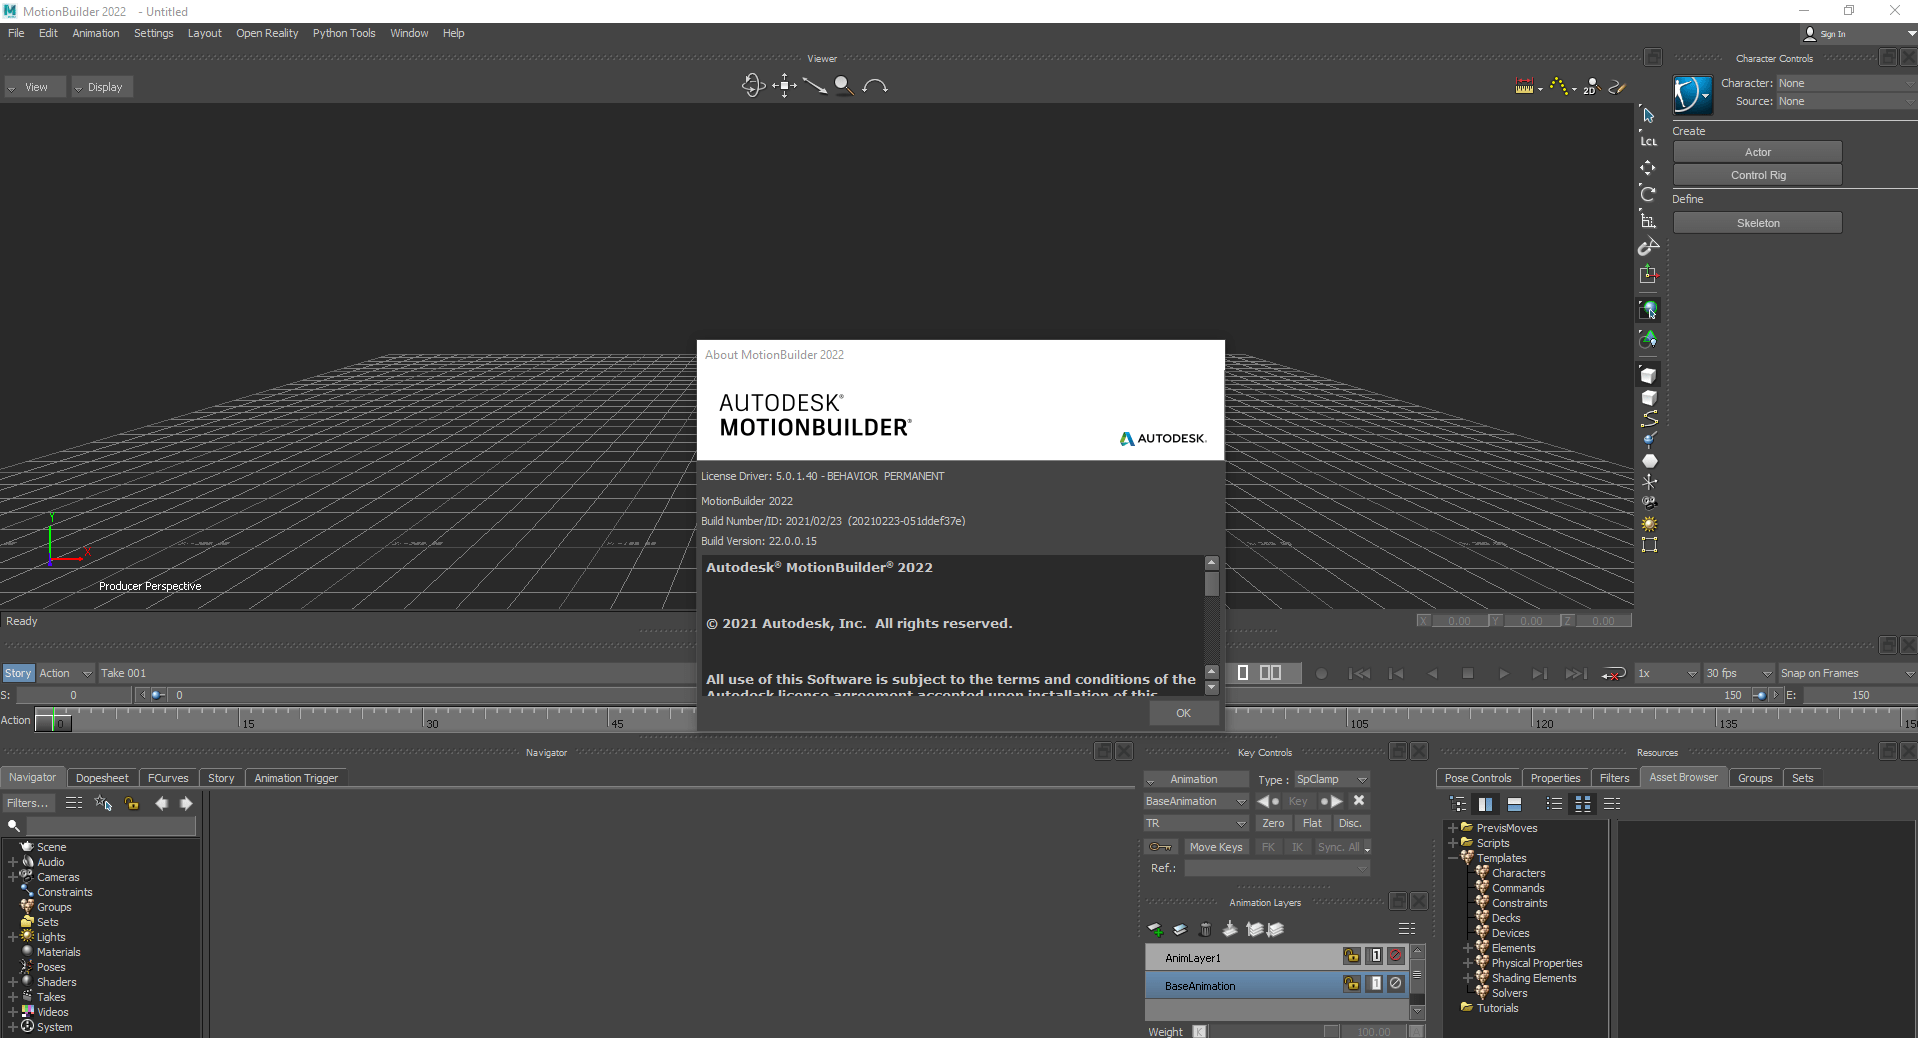The image size is (1918, 1038).
Task: Click the Sun light display icon
Action: click(x=1649, y=524)
